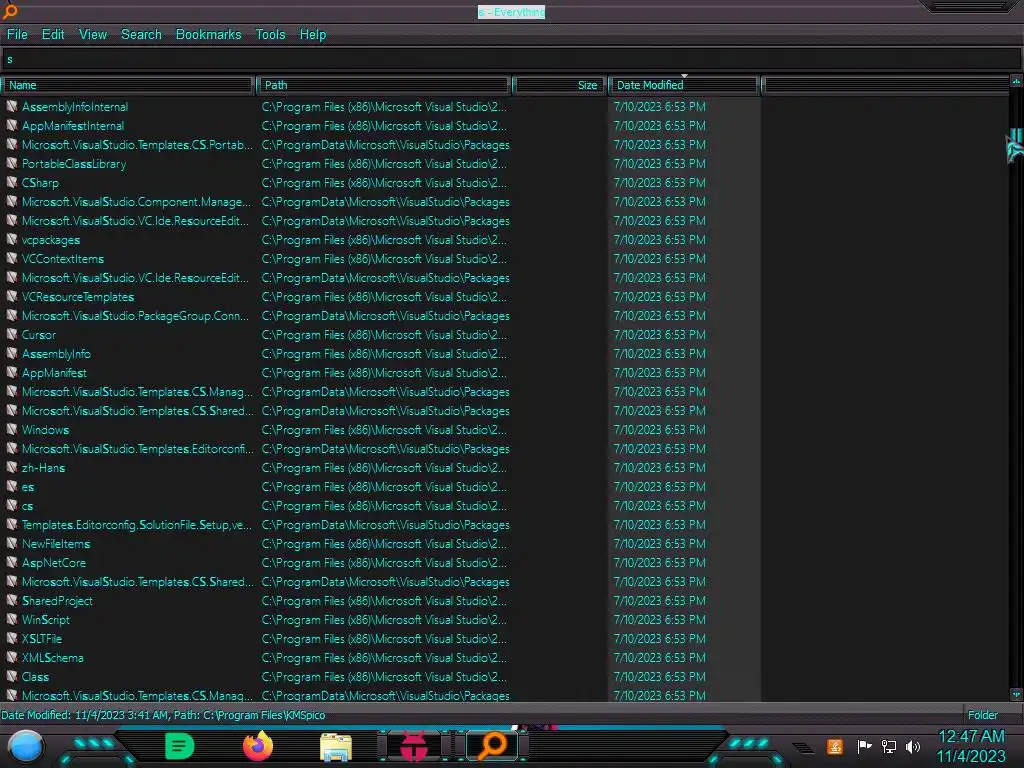Open the Tools menu
1024x768 pixels.
click(270, 35)
